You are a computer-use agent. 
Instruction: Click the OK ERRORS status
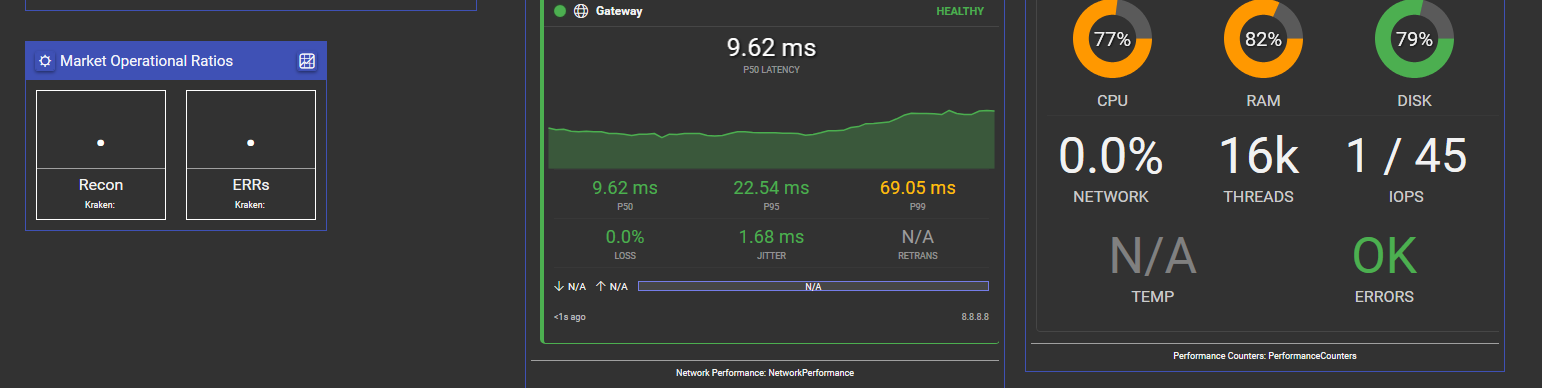pyautogui.click(x=1385, y=257)
